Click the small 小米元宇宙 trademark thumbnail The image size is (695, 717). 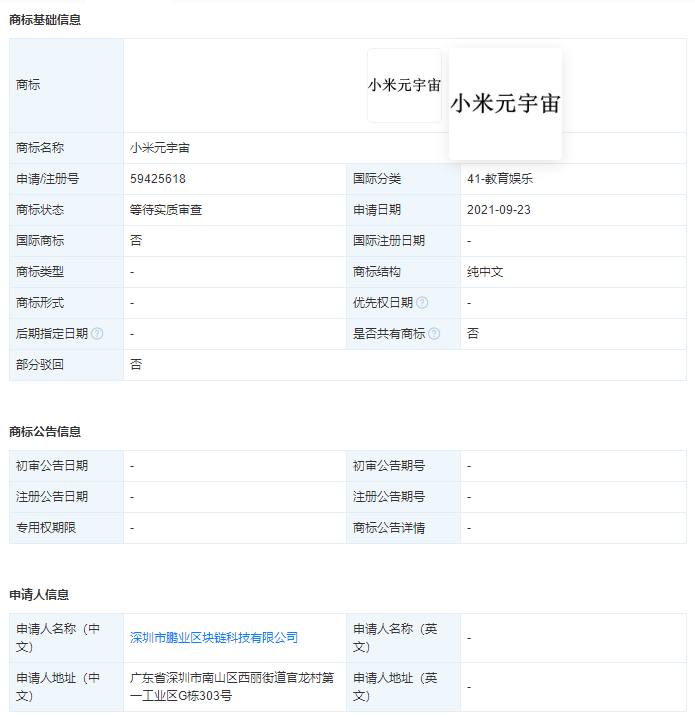tap(405, 86)
